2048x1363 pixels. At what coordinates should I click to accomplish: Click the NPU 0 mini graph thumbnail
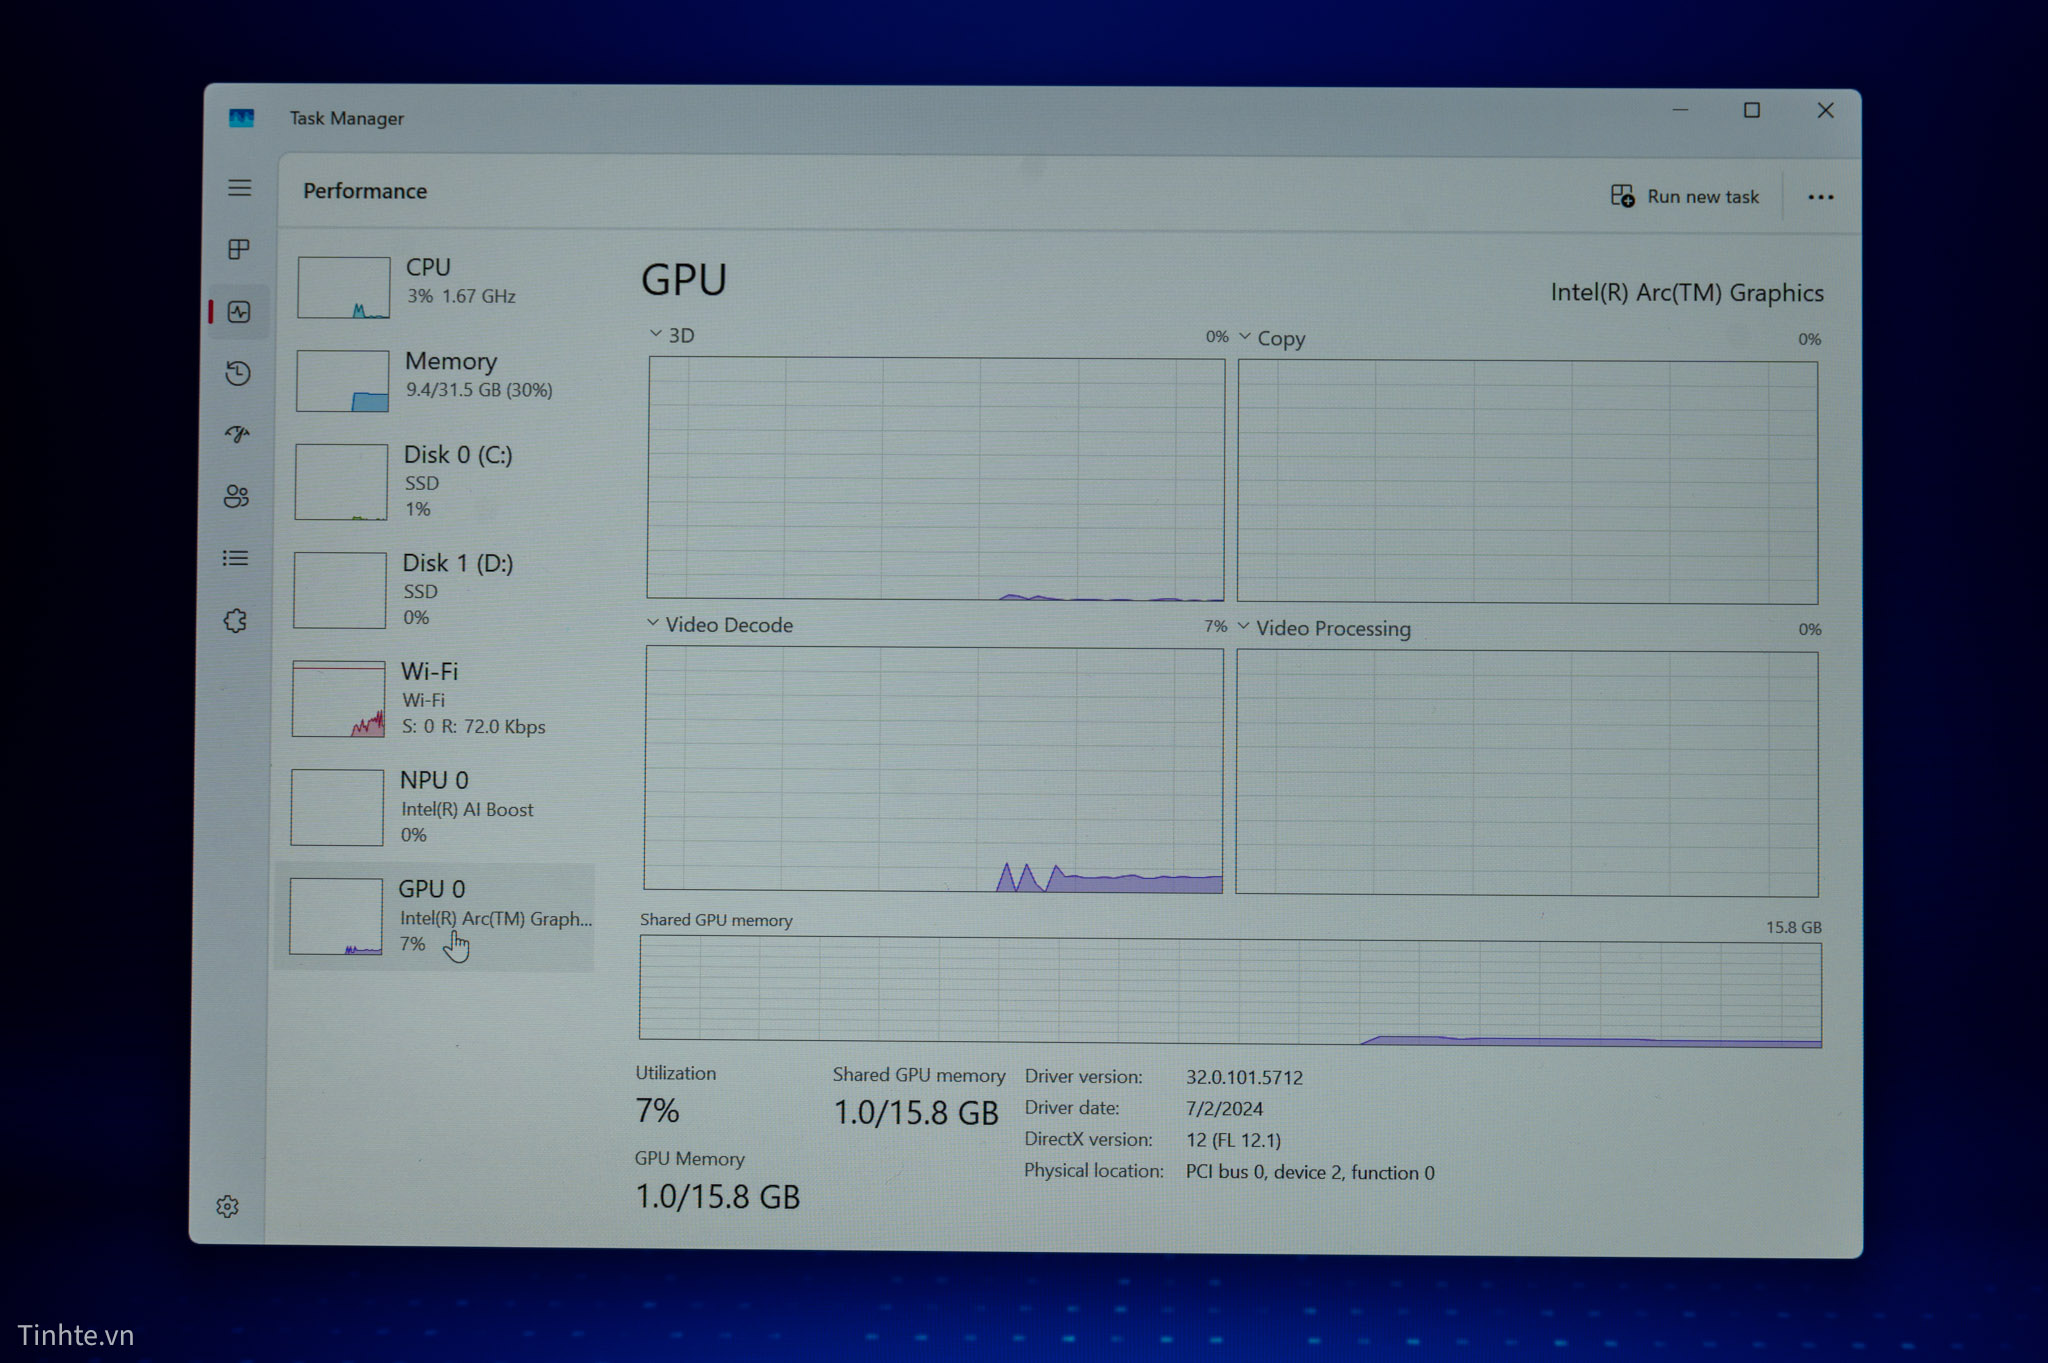pos(337,808)
